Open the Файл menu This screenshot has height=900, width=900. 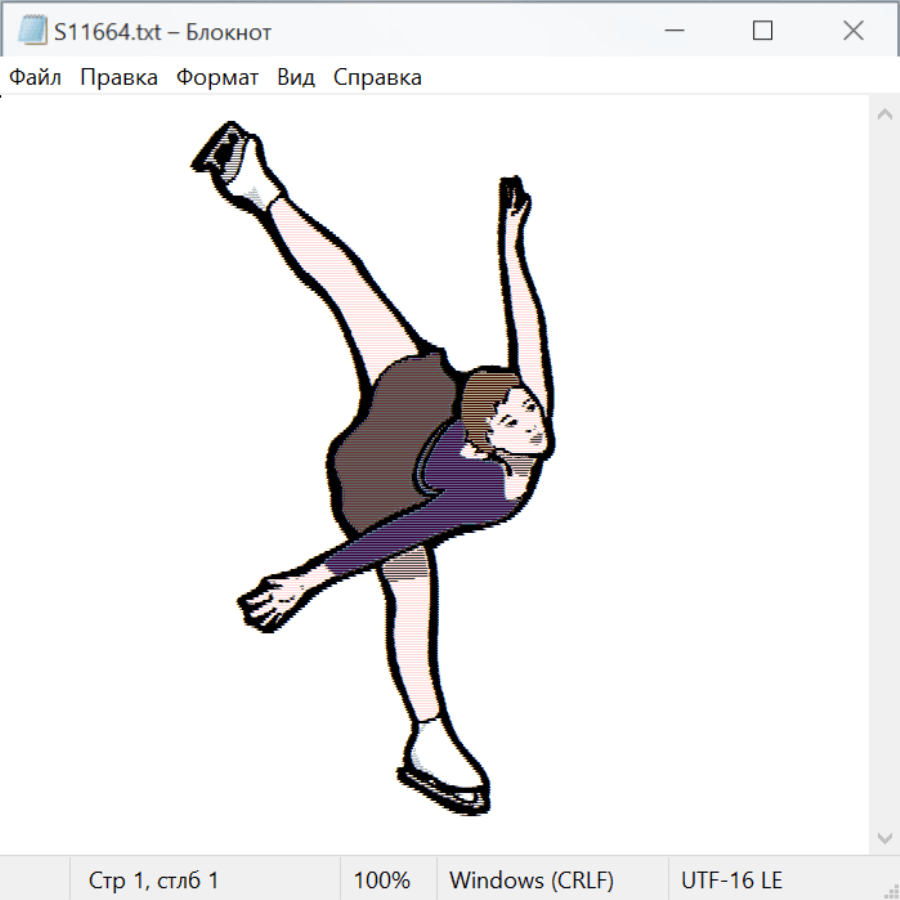point(35,78)
